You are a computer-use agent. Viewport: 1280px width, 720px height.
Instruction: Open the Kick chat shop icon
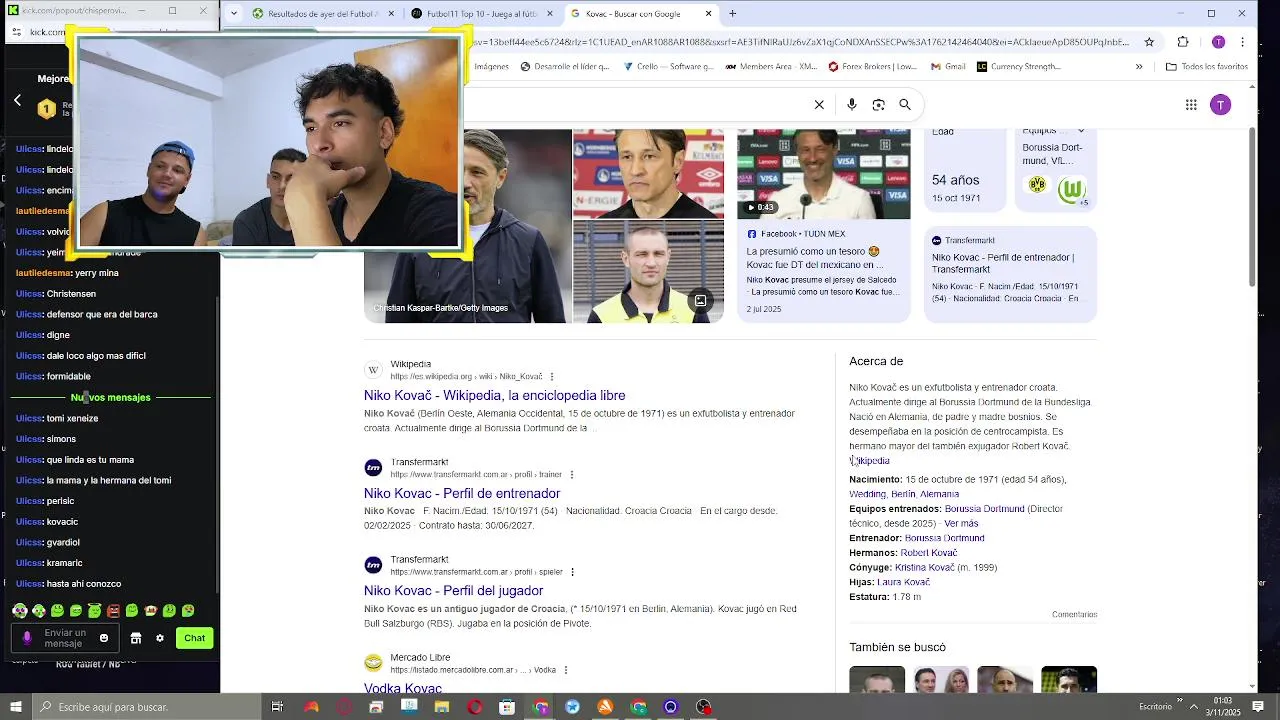pos(136,638)
